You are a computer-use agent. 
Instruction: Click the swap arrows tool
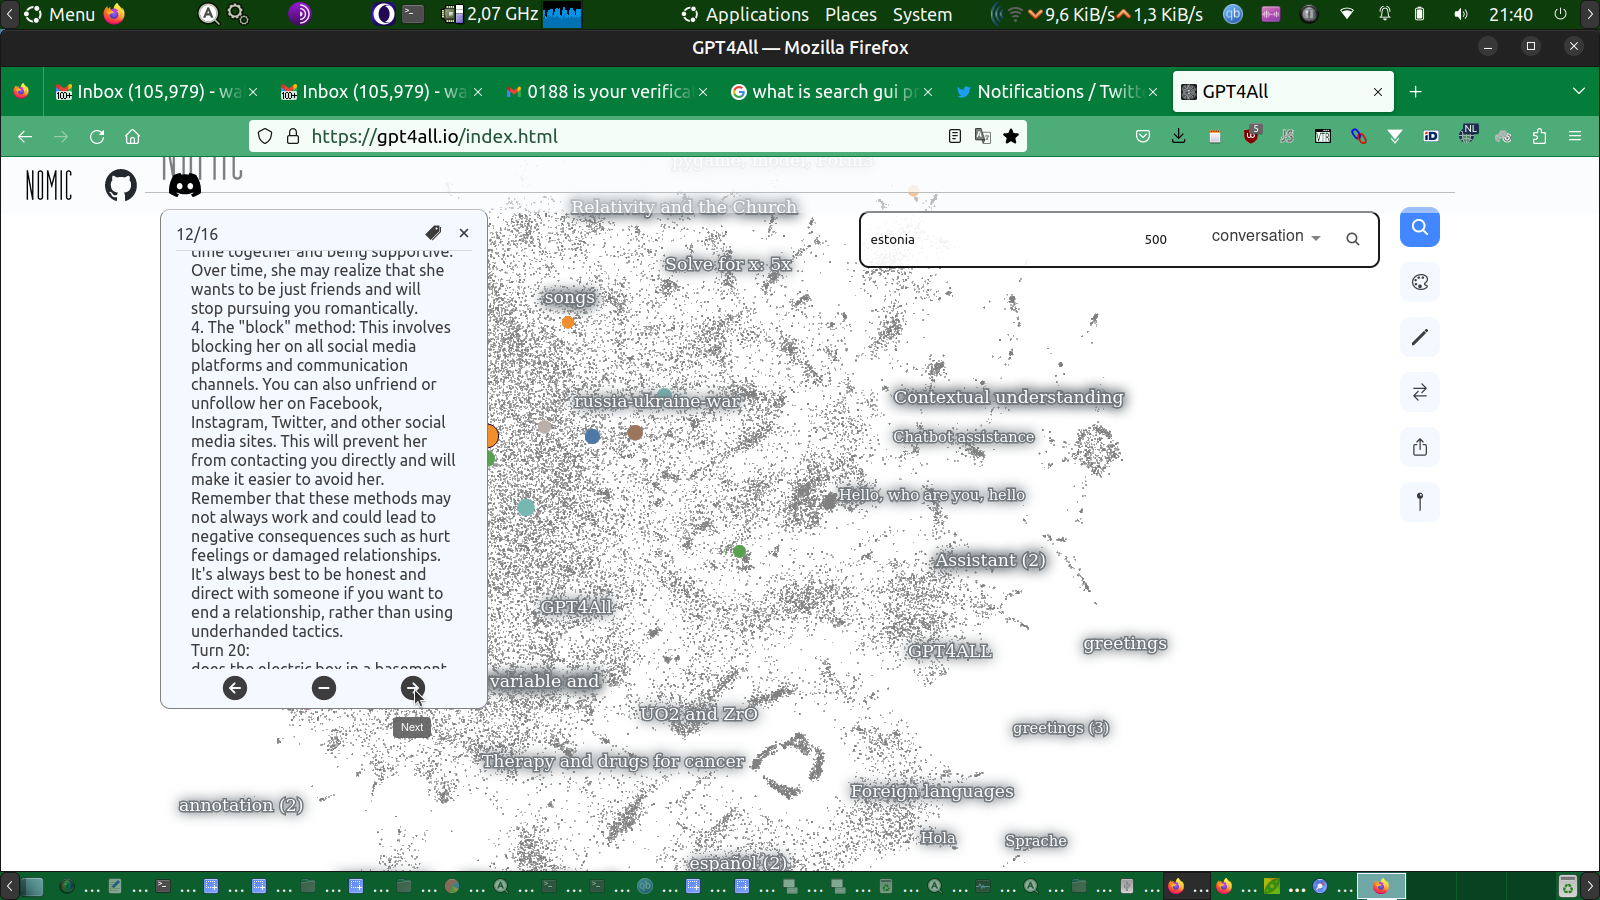(x=1420, y=392)
